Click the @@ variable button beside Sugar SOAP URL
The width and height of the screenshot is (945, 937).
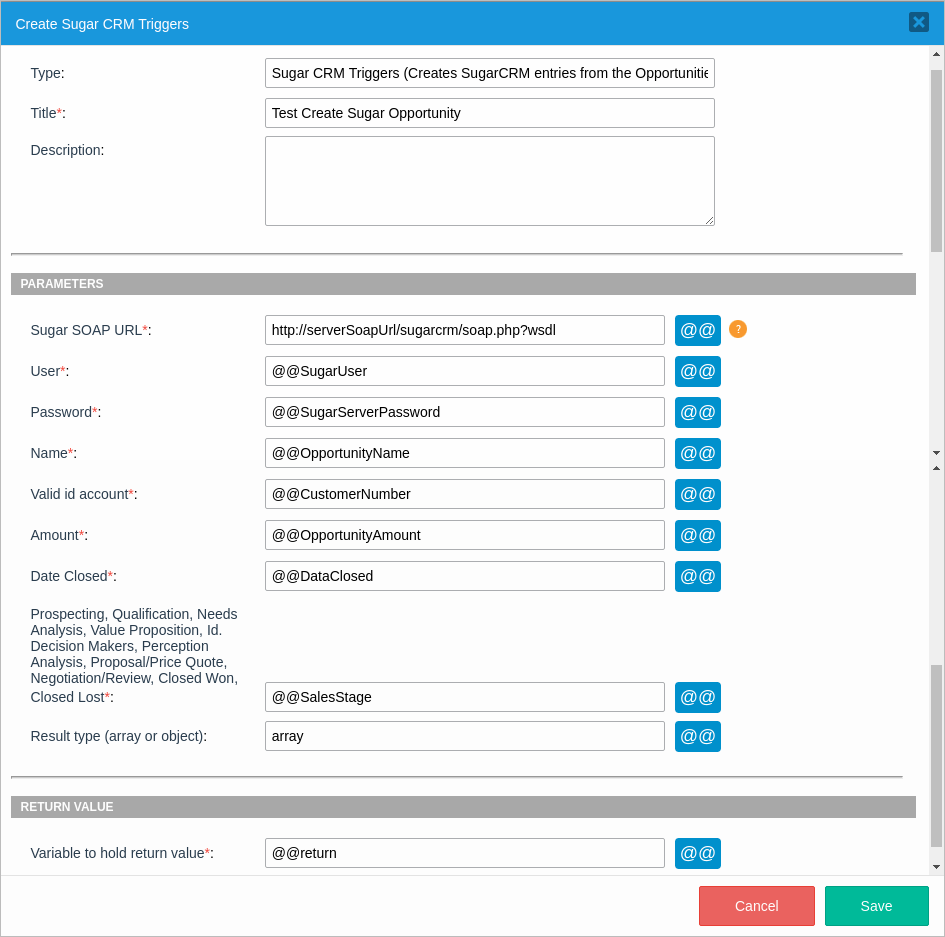(697, 330)
